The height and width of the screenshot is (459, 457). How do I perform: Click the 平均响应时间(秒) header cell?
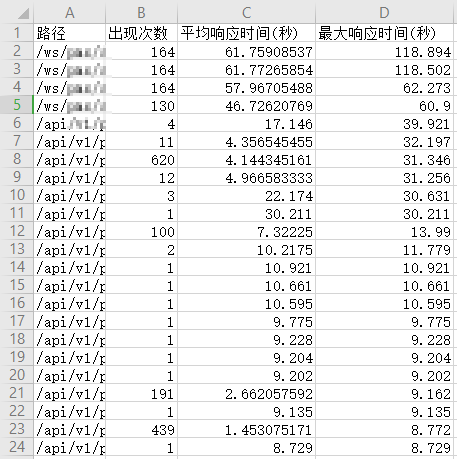(x=246, y=33)
